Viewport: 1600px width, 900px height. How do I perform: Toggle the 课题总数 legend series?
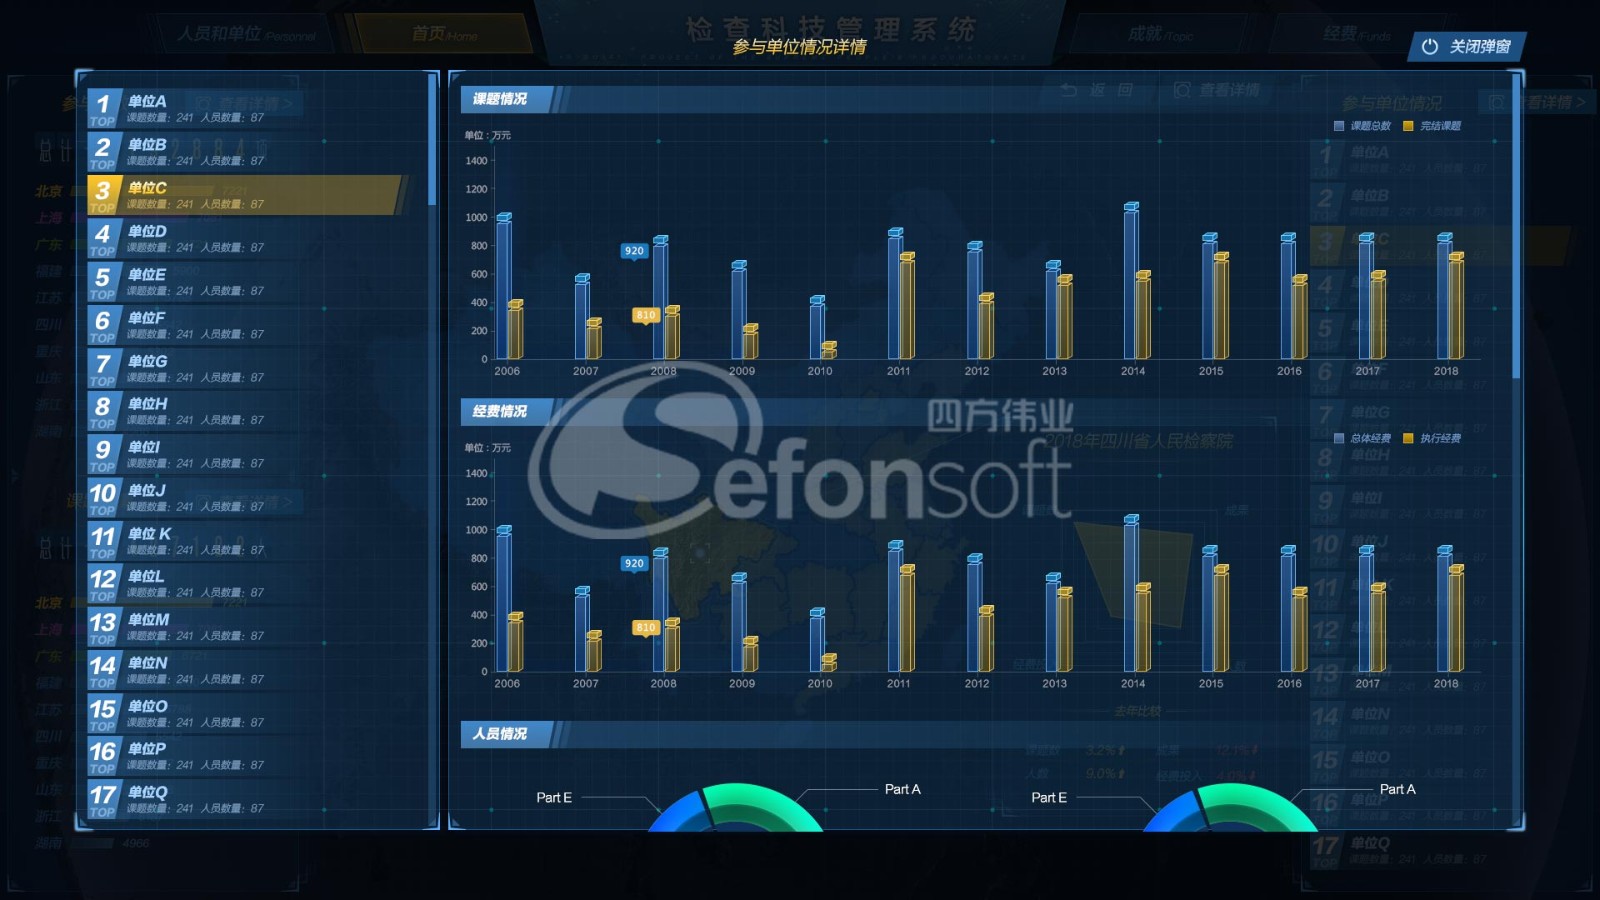(1362, 126)
